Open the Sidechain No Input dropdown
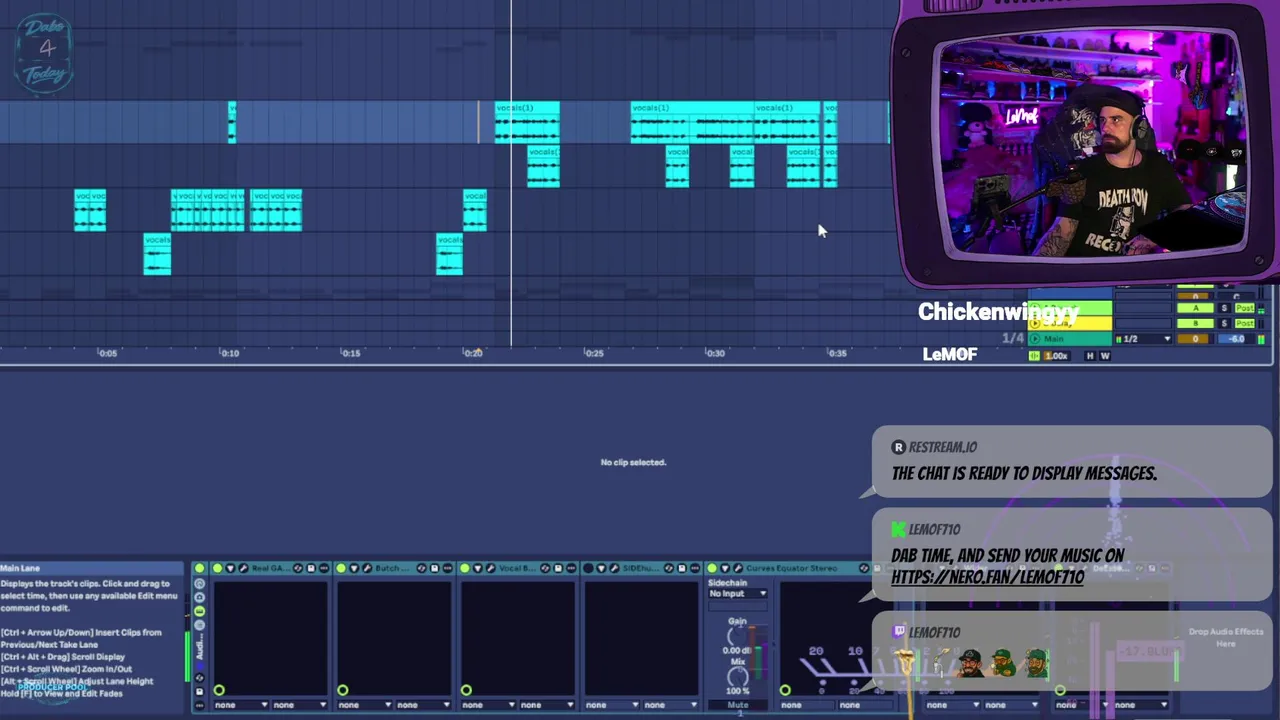Screen dimensions: 1280x720 pos(738,593)
